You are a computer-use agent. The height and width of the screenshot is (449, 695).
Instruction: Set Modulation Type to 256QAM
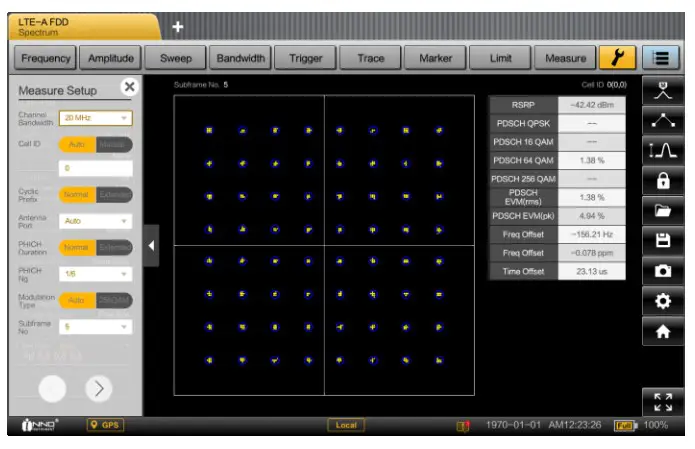[114, 300]
